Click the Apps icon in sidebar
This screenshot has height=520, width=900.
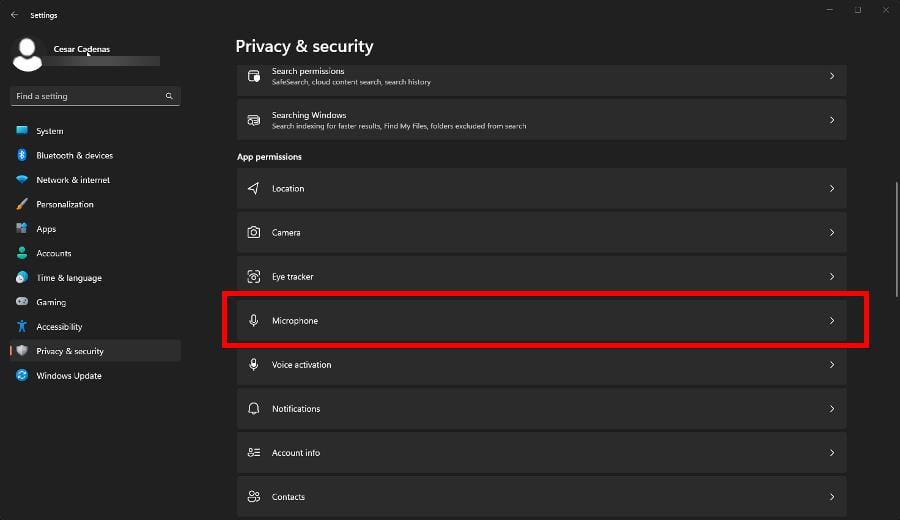(x=22, y=228)
